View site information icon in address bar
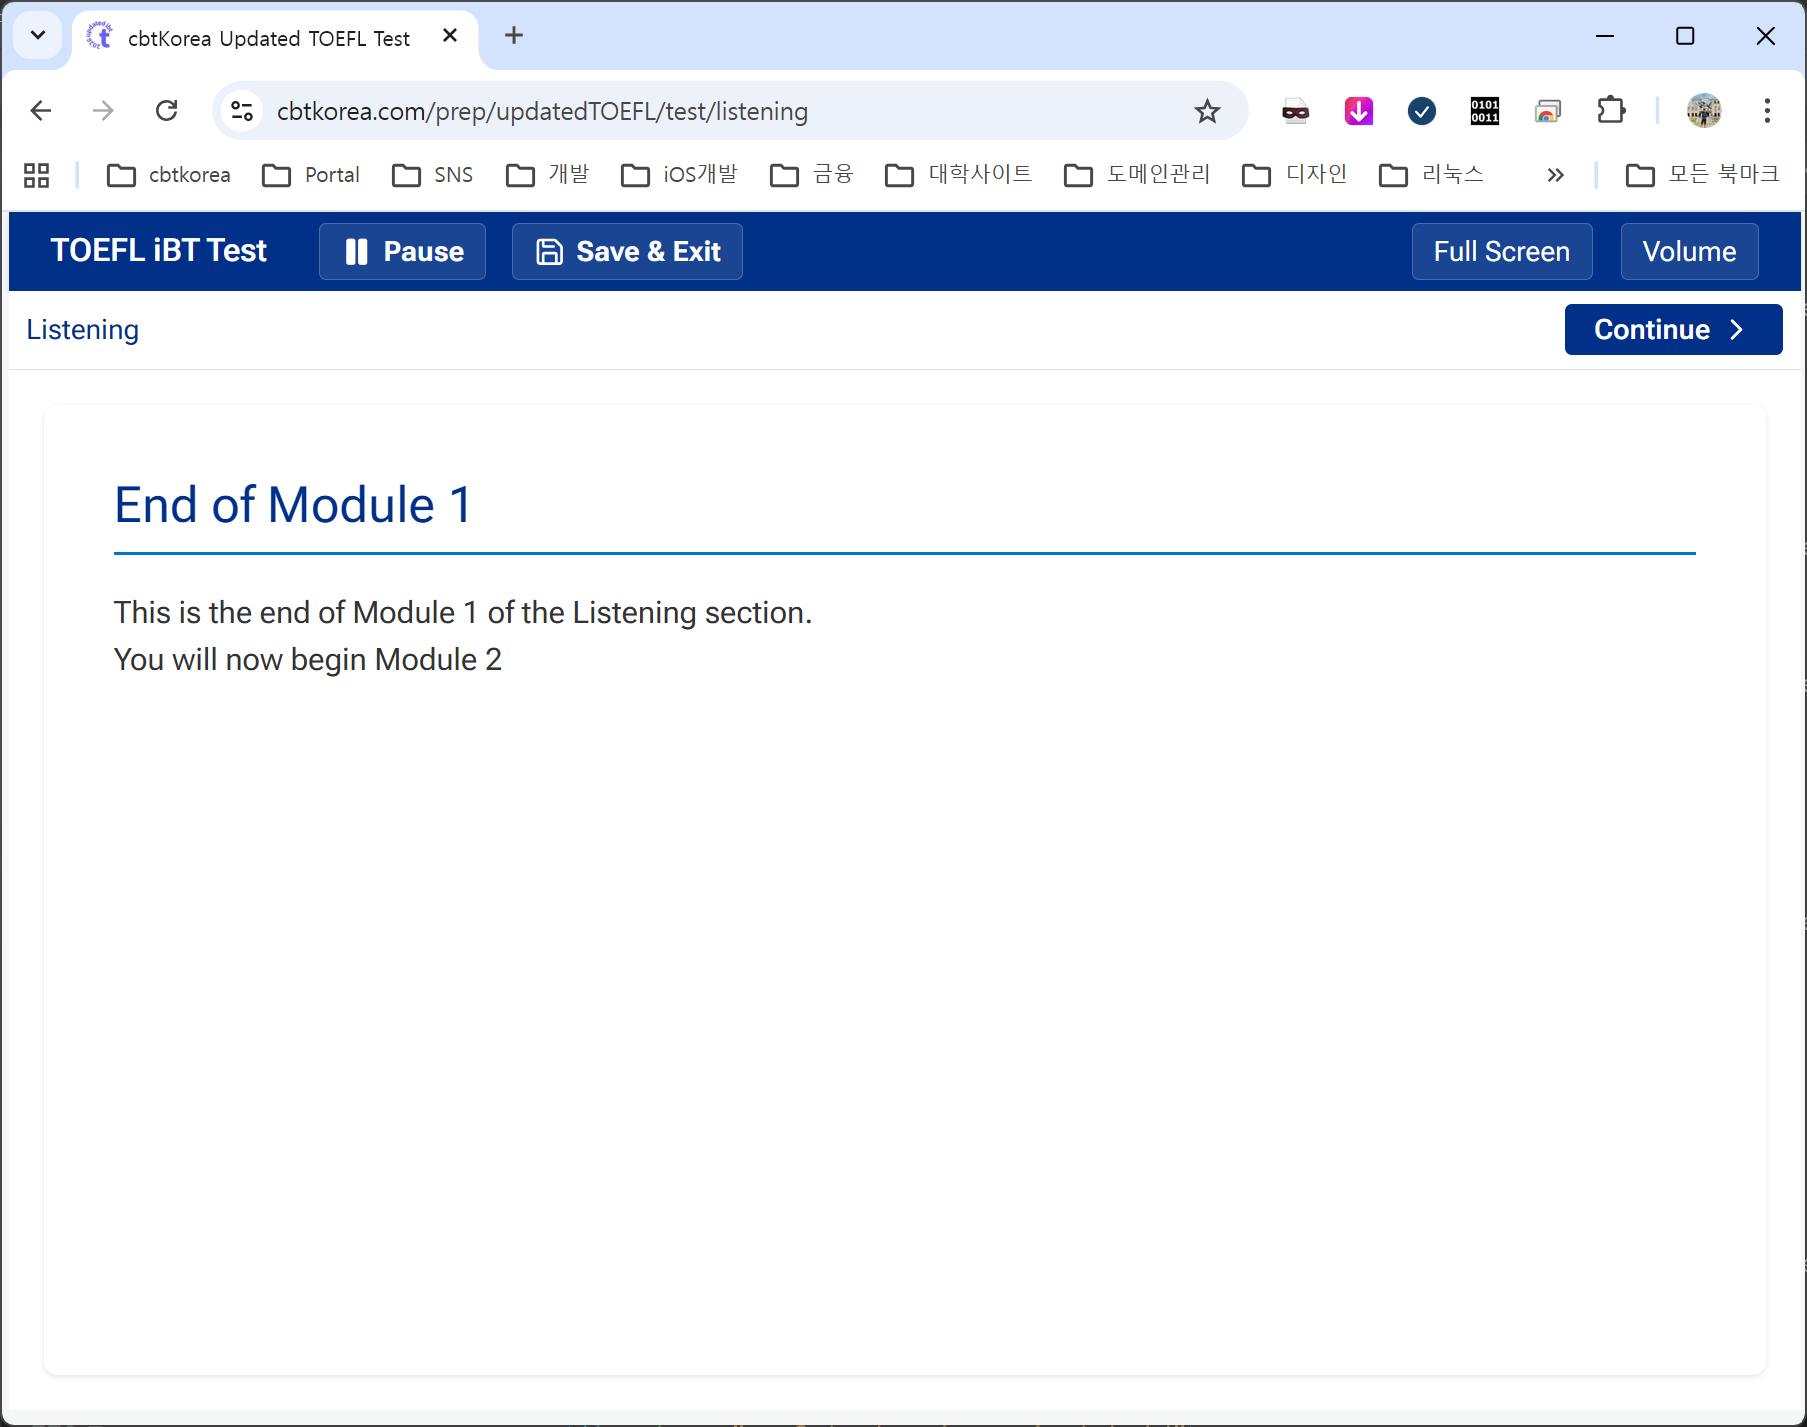Screen dimensions: 1807x1427 click(x=242, y=111)
